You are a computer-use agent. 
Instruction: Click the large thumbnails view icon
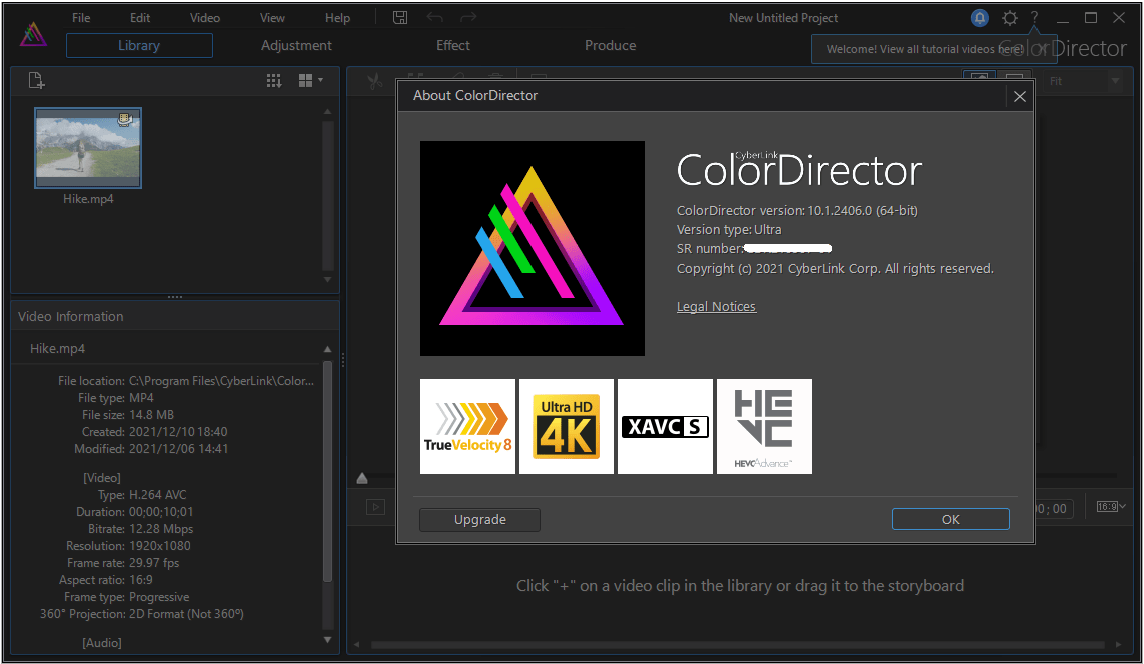pos(306,80)
